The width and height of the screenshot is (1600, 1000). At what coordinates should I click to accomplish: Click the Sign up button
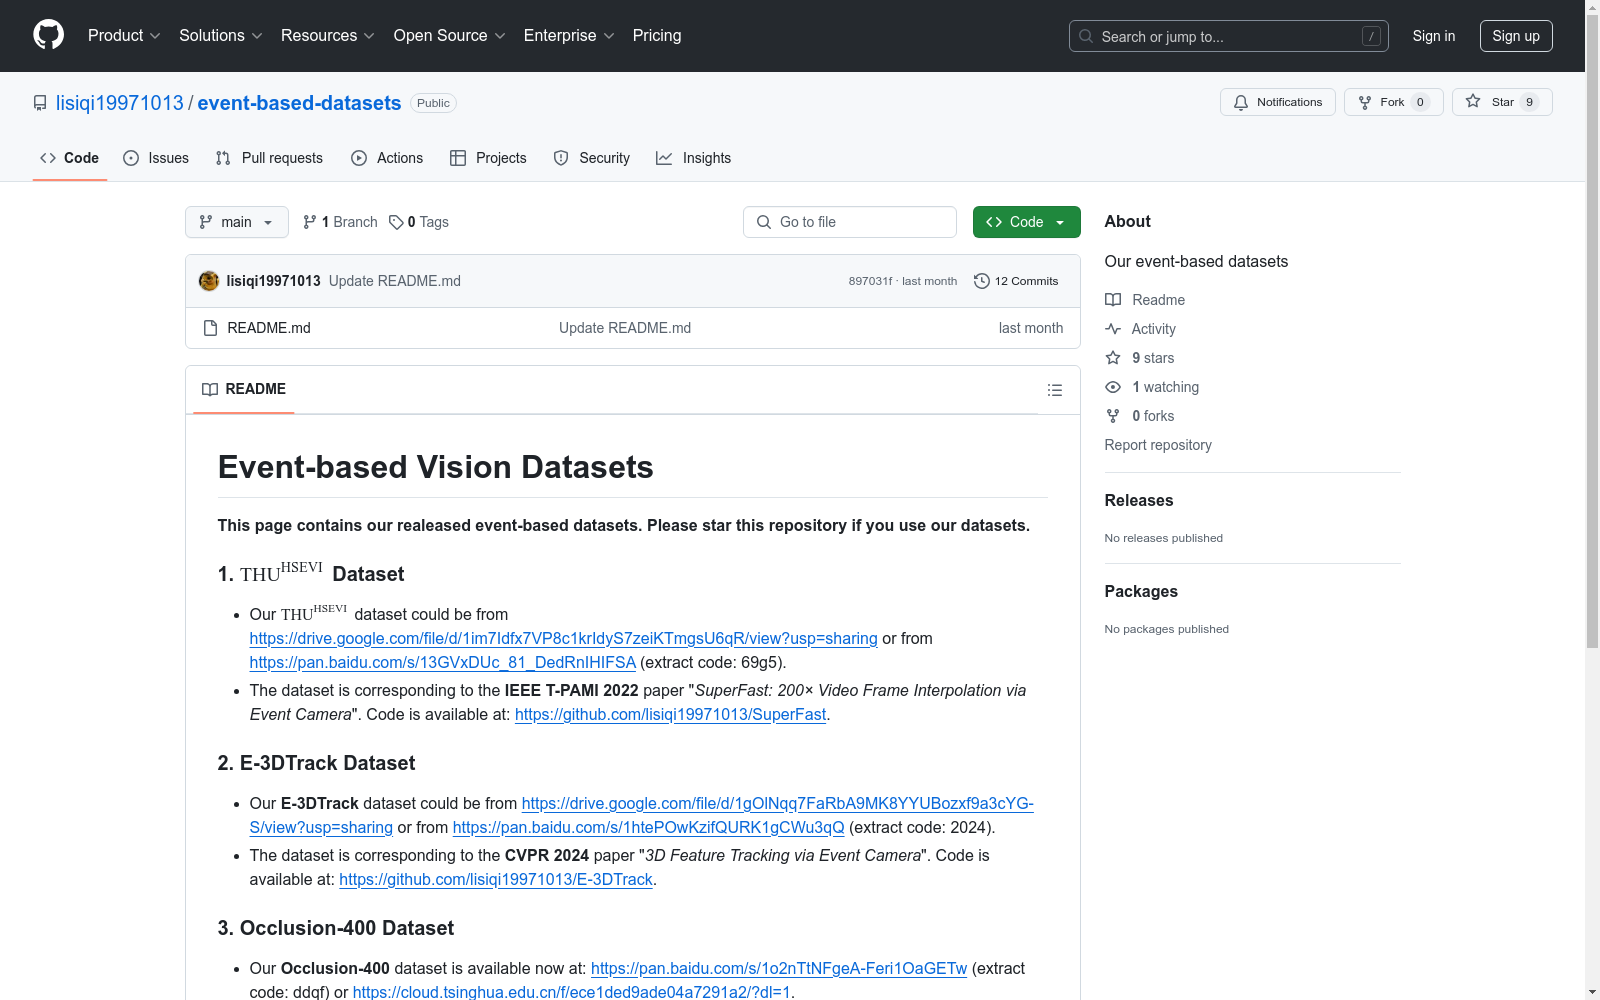click(1516, 36)
